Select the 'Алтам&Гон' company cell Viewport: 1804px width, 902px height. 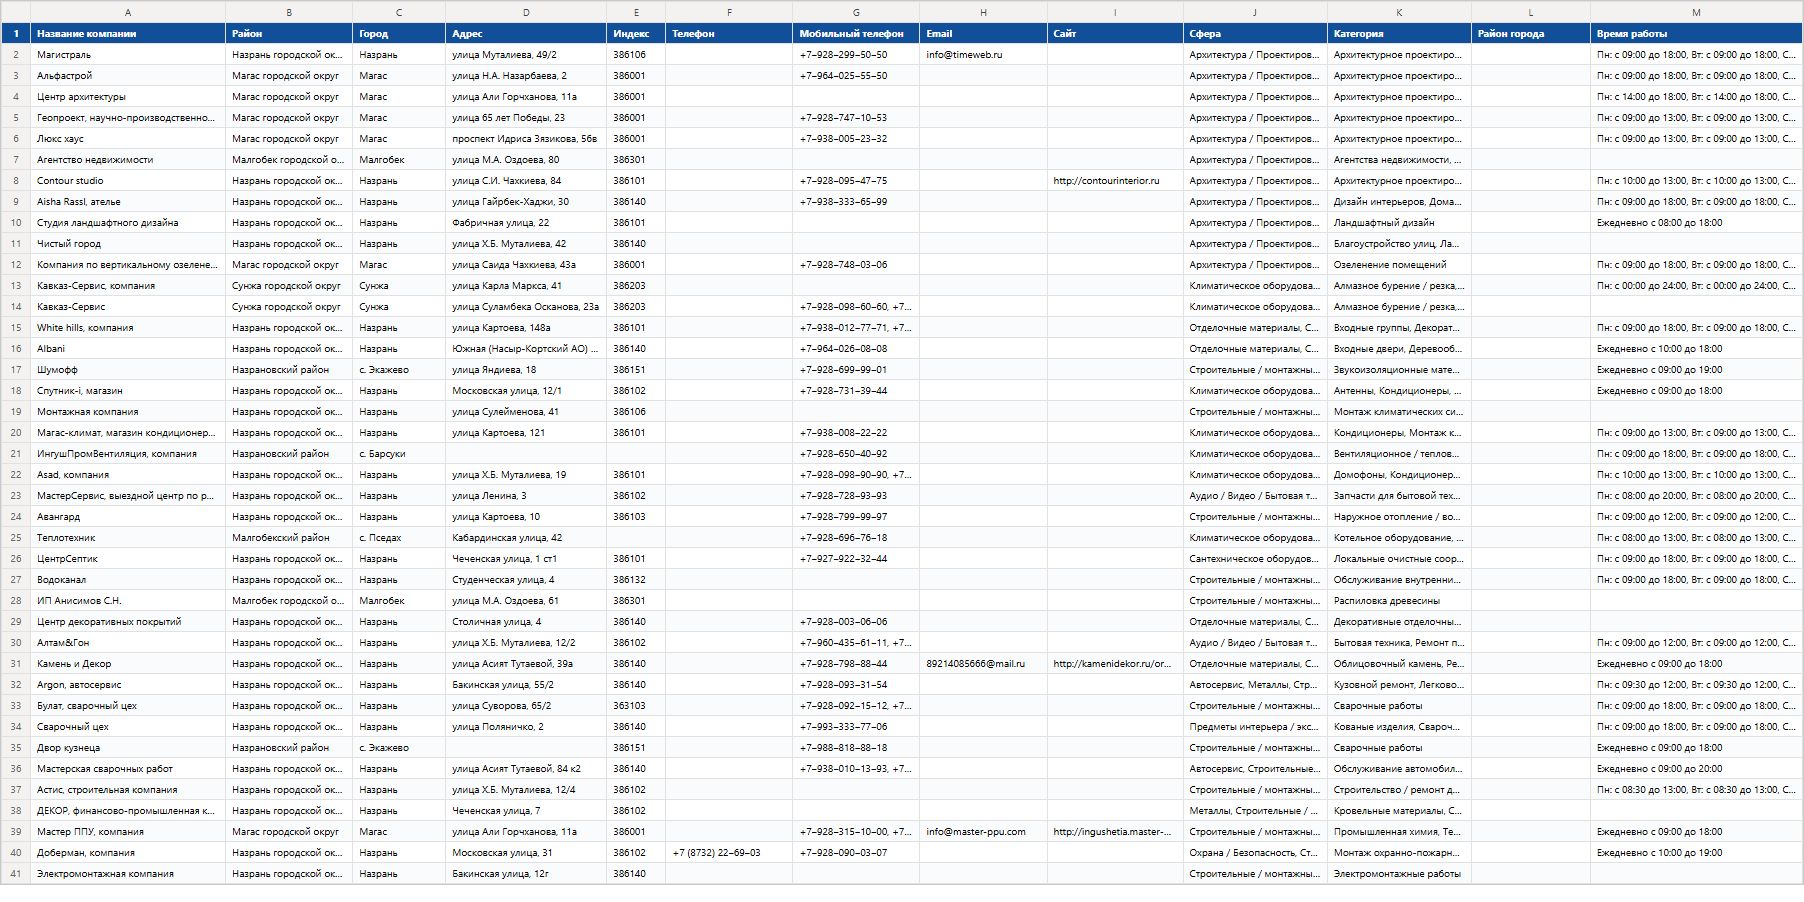(x=128, y=642)
